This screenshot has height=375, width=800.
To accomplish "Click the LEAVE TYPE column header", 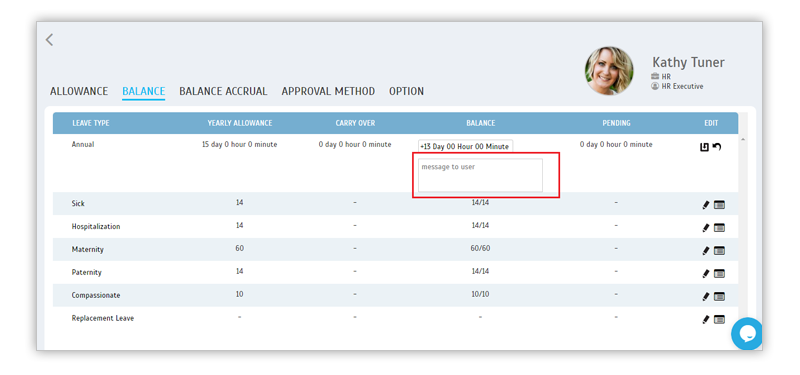I will click(91, 123).
